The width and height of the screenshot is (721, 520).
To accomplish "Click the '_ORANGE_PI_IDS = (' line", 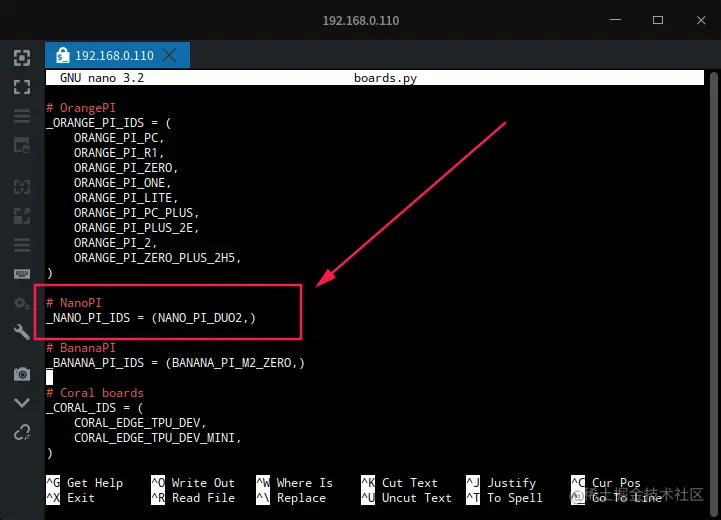I will pyautogui.click(x=109, y=123).
